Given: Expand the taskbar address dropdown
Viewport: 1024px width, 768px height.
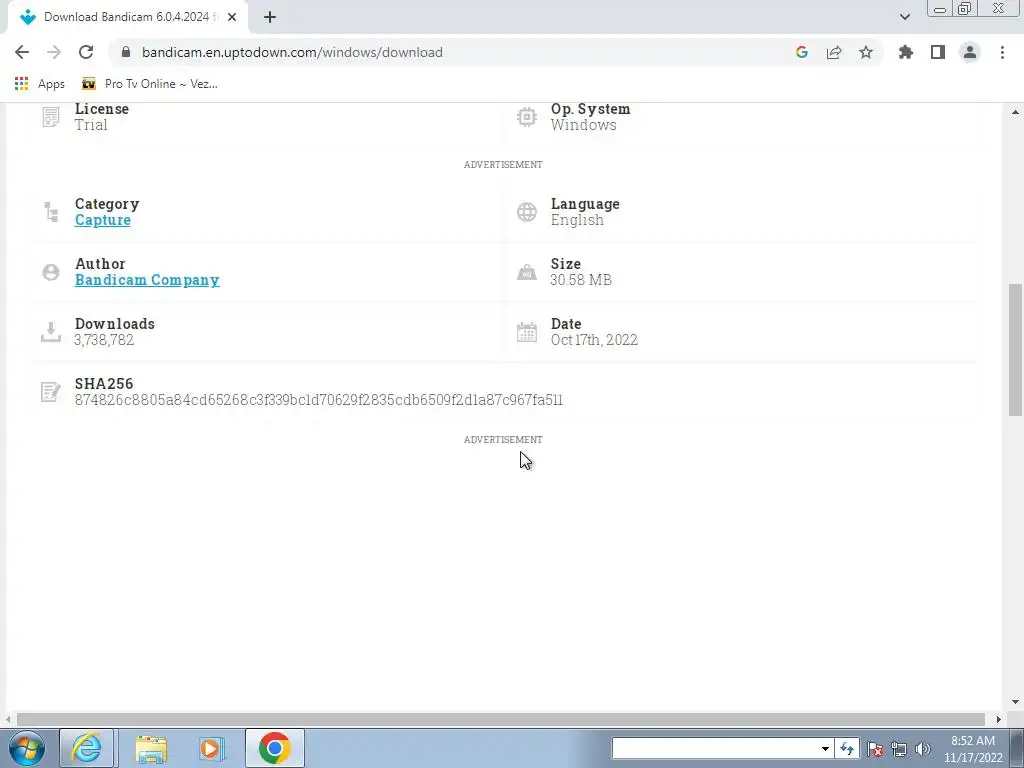Looking at the screenshot, I should click(x=825, y=748).
